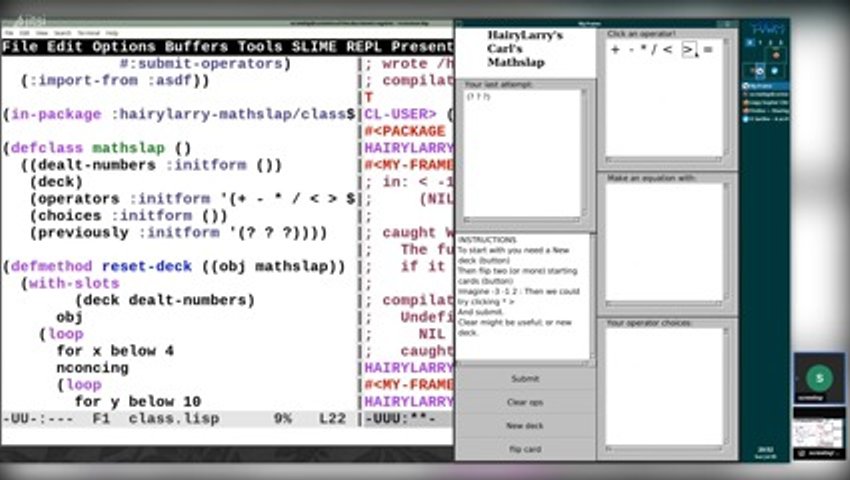The height and width of the screenshot is (480, 850).
Task: Click the equals operator
Action: point(707,49)
